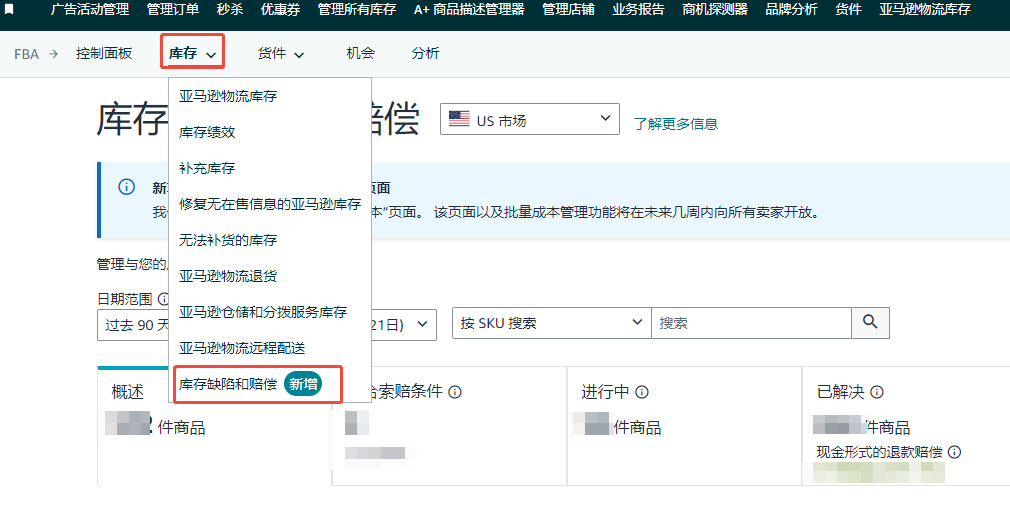Viewport: 1010px width, 506px height.
Task: Switch to the 概述 tab
Action: pyautogui.click(x=128, y=392)
